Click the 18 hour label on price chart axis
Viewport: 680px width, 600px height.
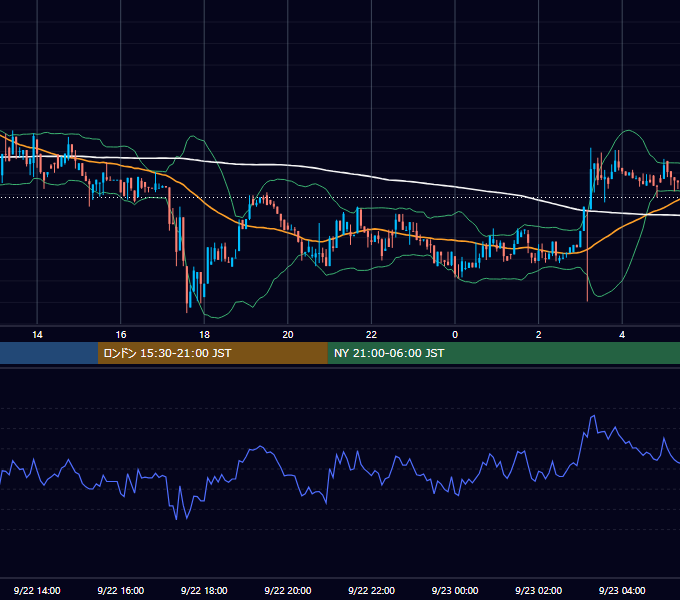[x=204, y=335]
